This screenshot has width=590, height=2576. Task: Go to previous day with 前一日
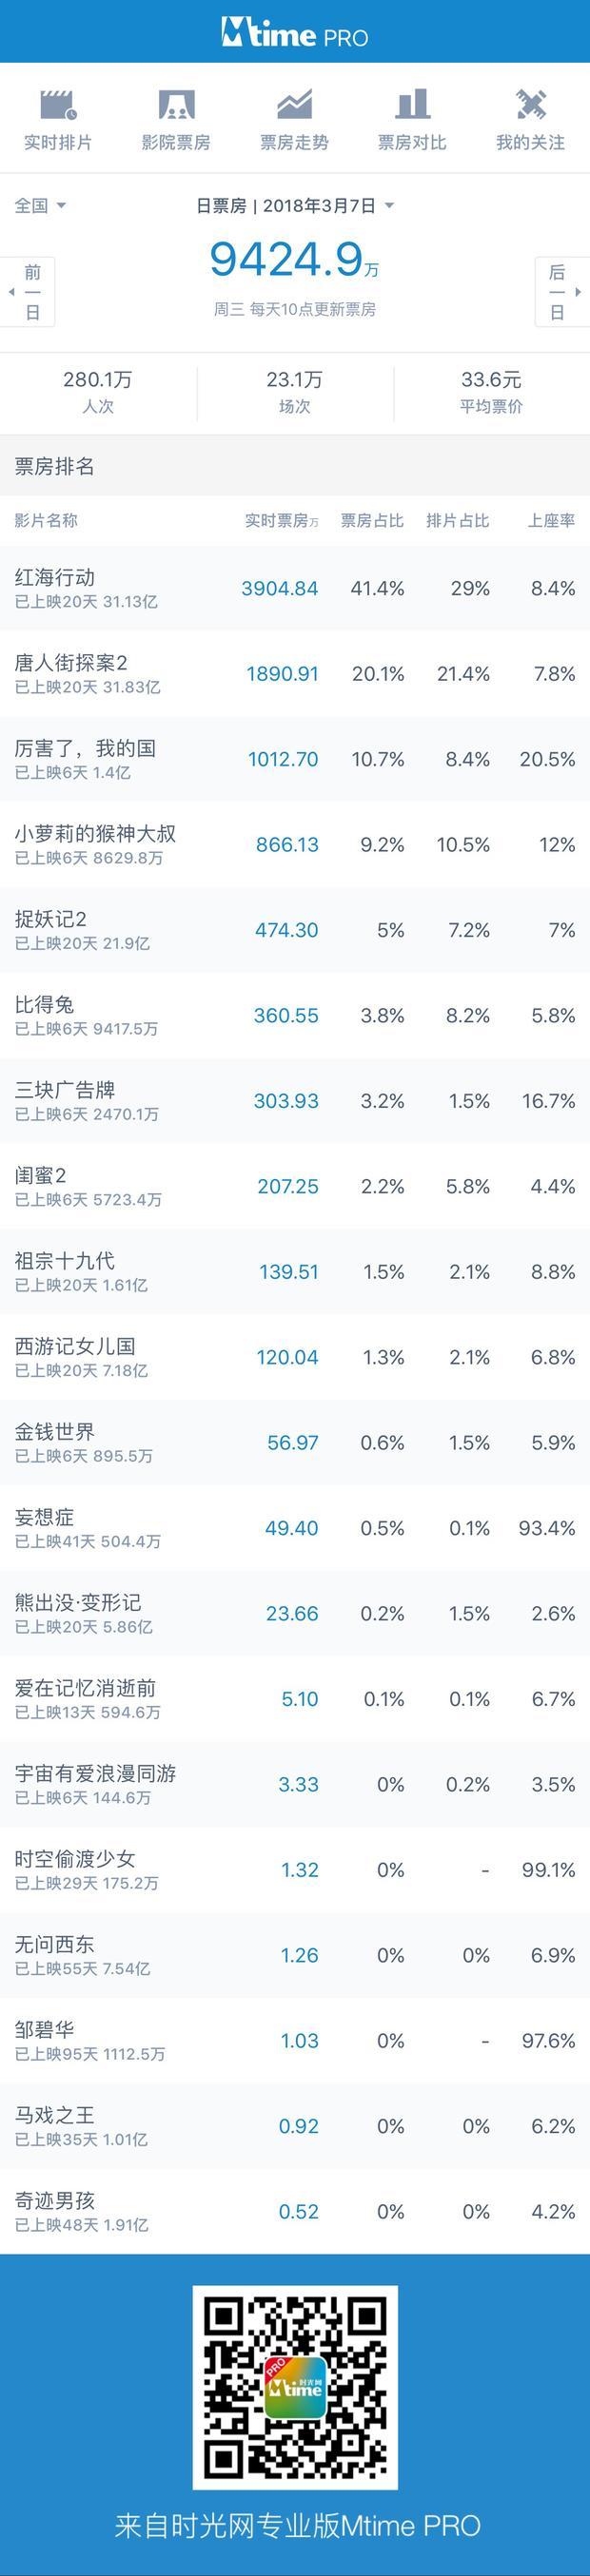click(x=27, y=292)
